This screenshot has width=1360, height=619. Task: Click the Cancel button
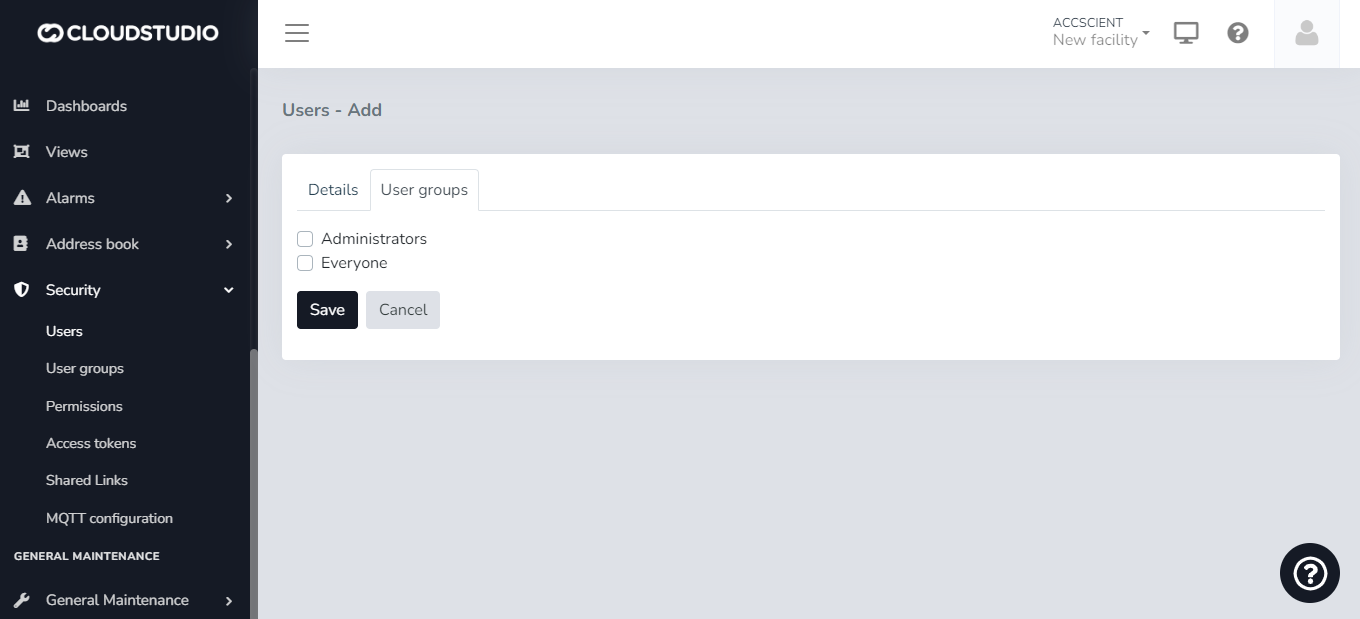click(403, 310)
